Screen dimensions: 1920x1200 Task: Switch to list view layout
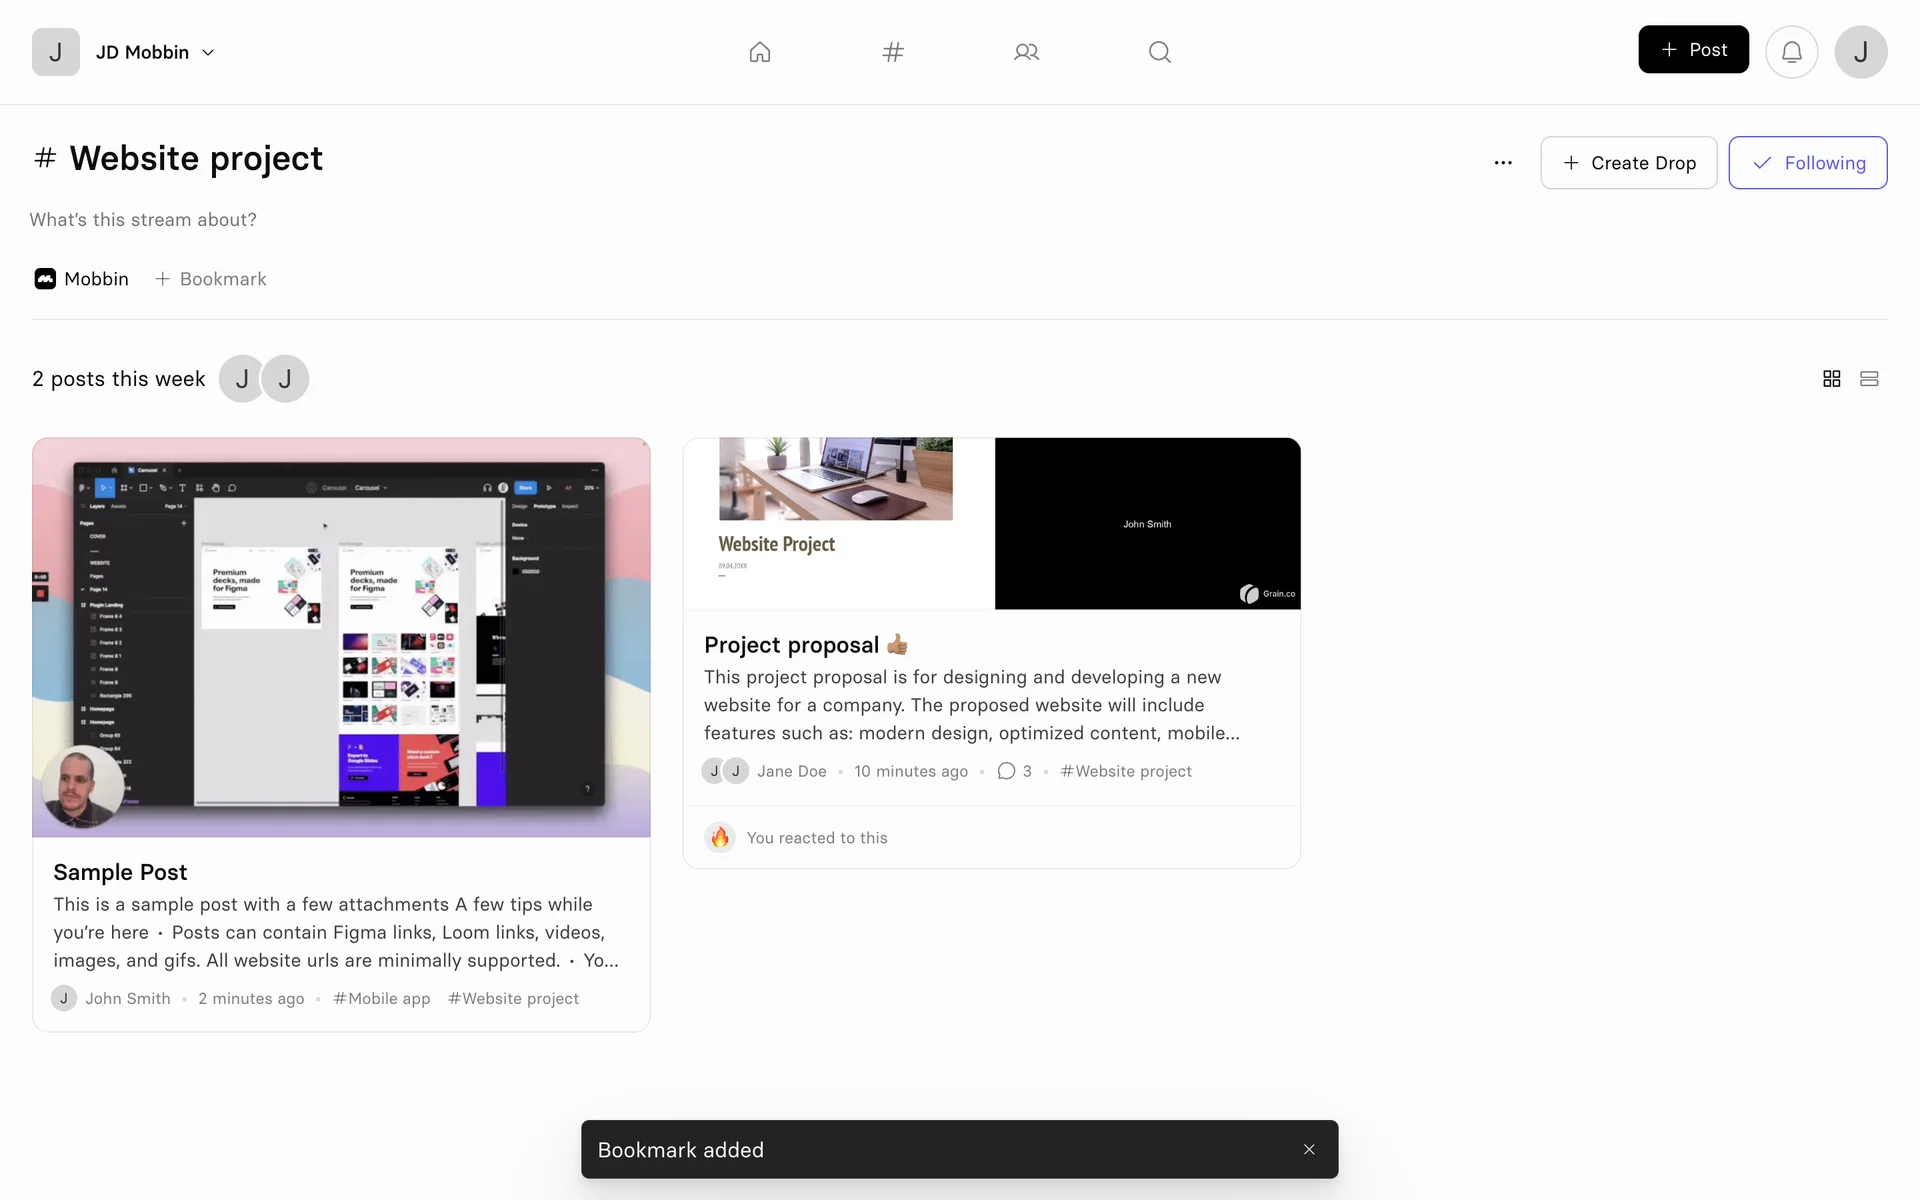(x=1869, y=379)
